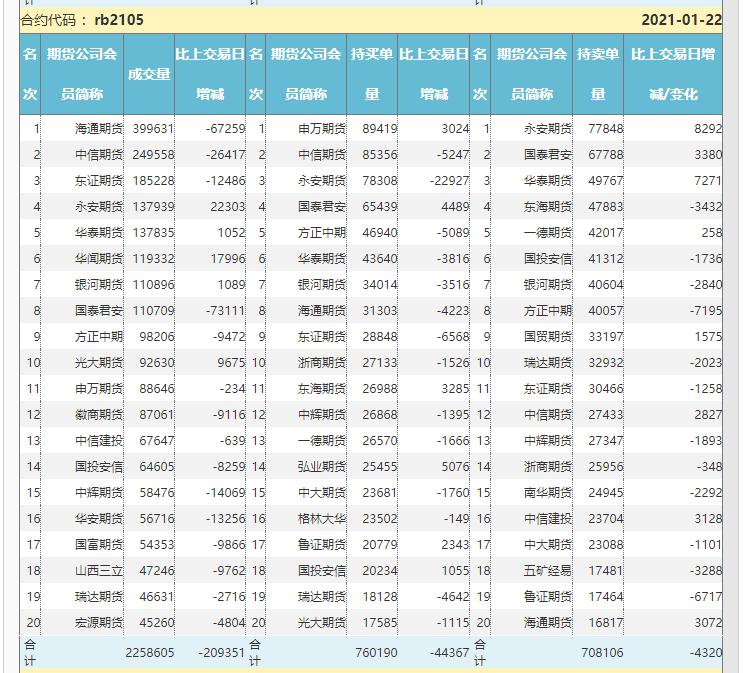Select total volume 2258605
This screenshot has width=753, height=673.
pos(149,652)
